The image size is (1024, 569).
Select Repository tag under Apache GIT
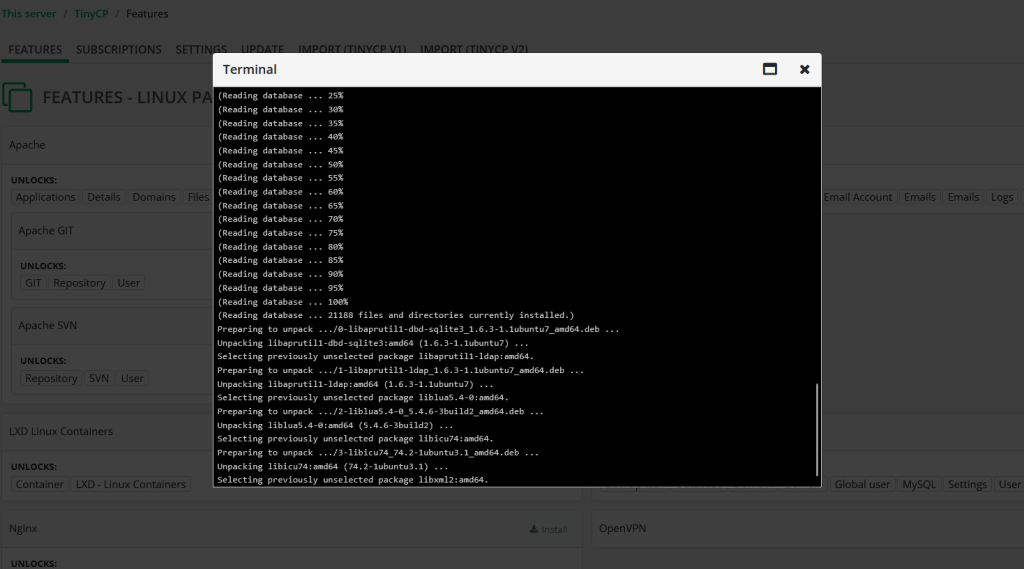[x=79, y=283]
